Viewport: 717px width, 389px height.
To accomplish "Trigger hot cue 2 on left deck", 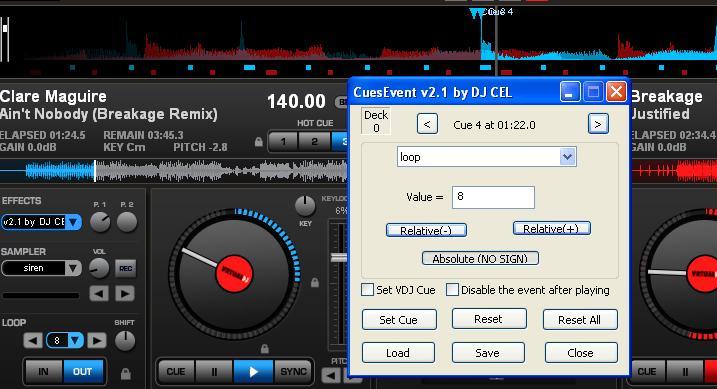I will (x=314, y=141).
